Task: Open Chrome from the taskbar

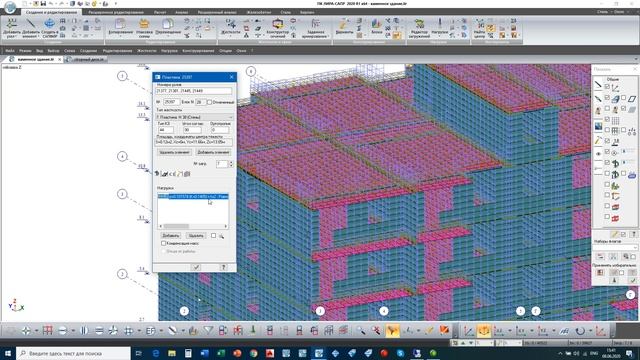Action: (x=253, y=353)
